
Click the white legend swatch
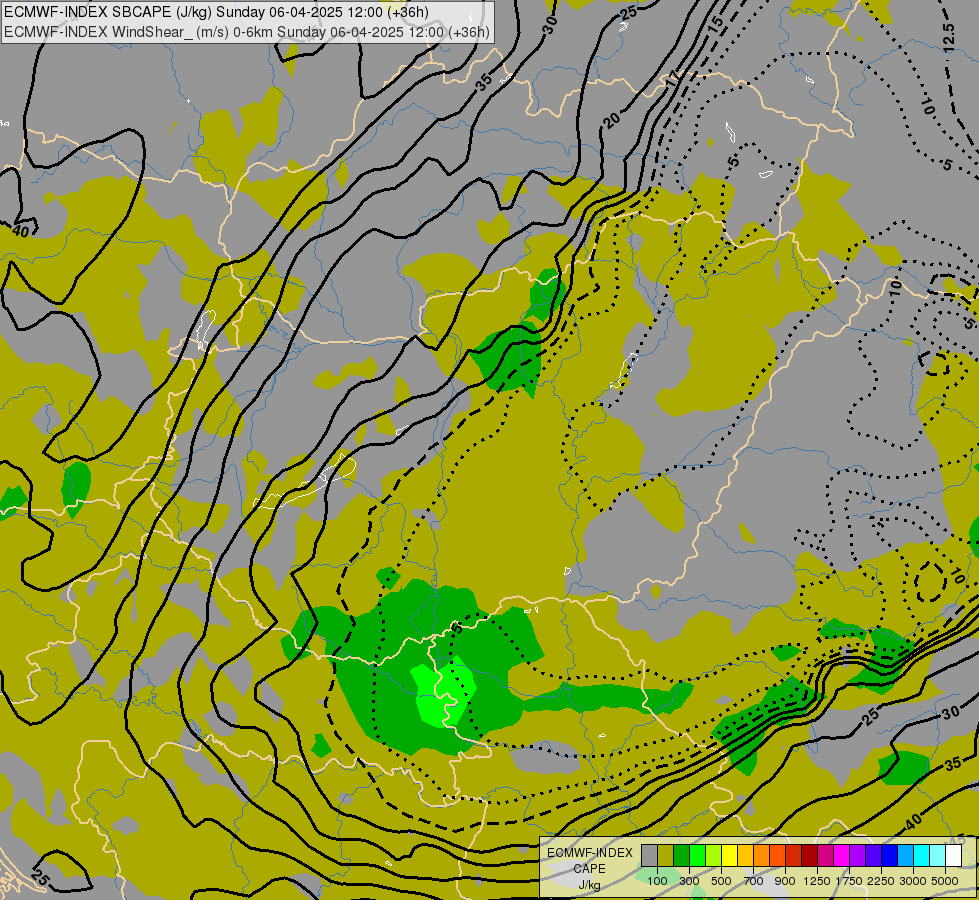tap(953, 855)
